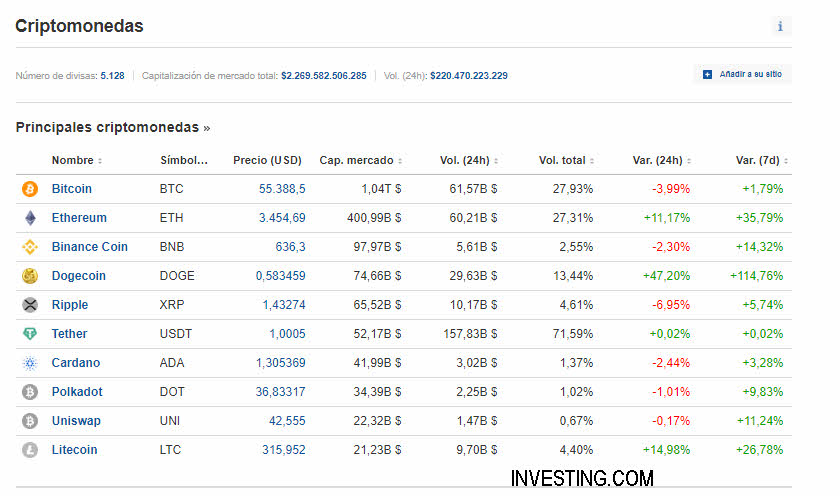Open the Polkadot name link
This screenshot has width=840, height=496.
pyautogui.click(x=77, y=392)
